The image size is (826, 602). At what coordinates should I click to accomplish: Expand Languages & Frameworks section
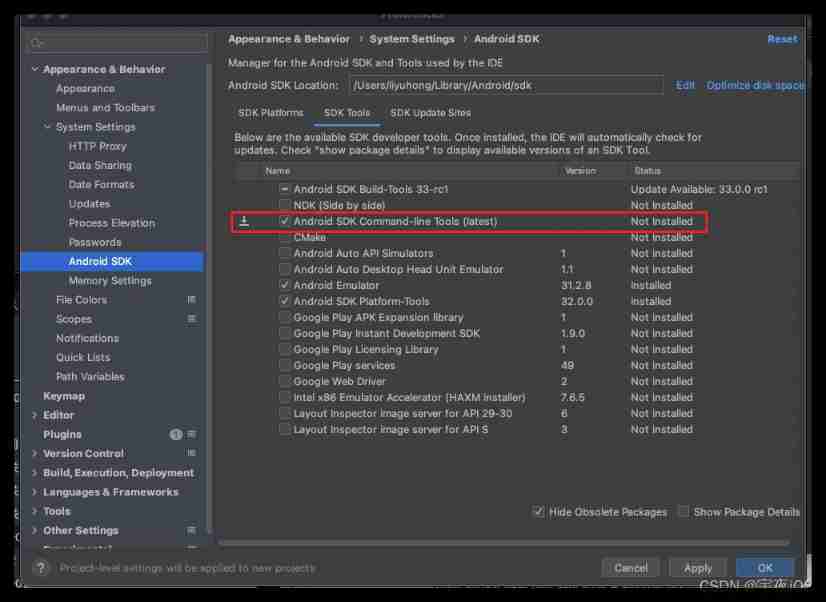[35, 492]
